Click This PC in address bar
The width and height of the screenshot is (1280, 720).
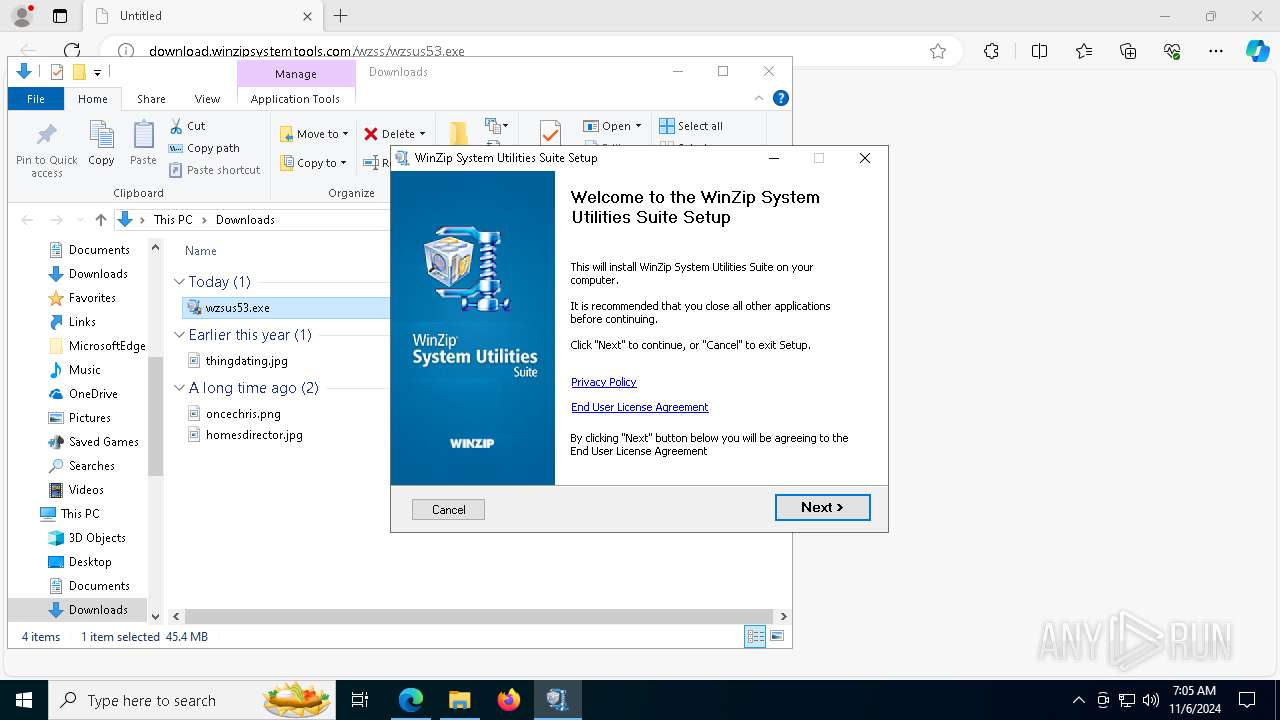pos(173,220)
